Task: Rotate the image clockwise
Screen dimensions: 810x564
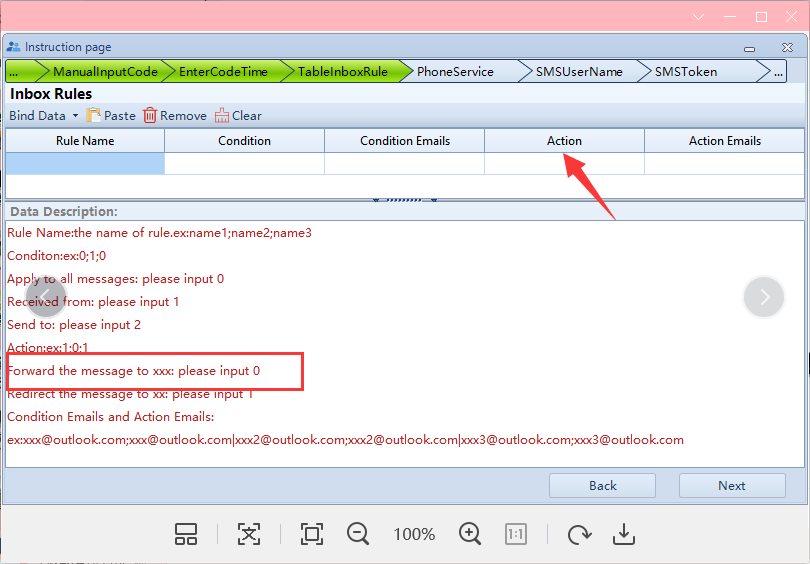Action: pyautogui.click(x=578, y=534)
